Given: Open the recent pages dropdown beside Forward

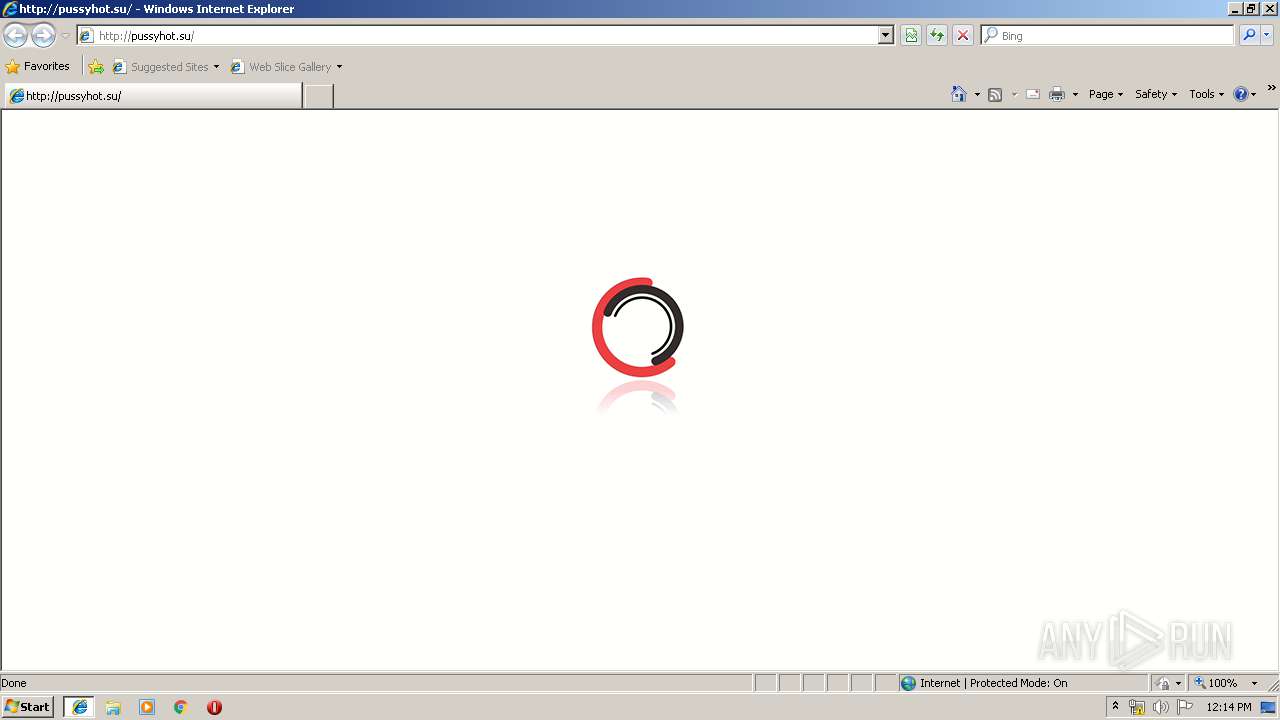Looking at the screenshot, I should tap(65, 36).
